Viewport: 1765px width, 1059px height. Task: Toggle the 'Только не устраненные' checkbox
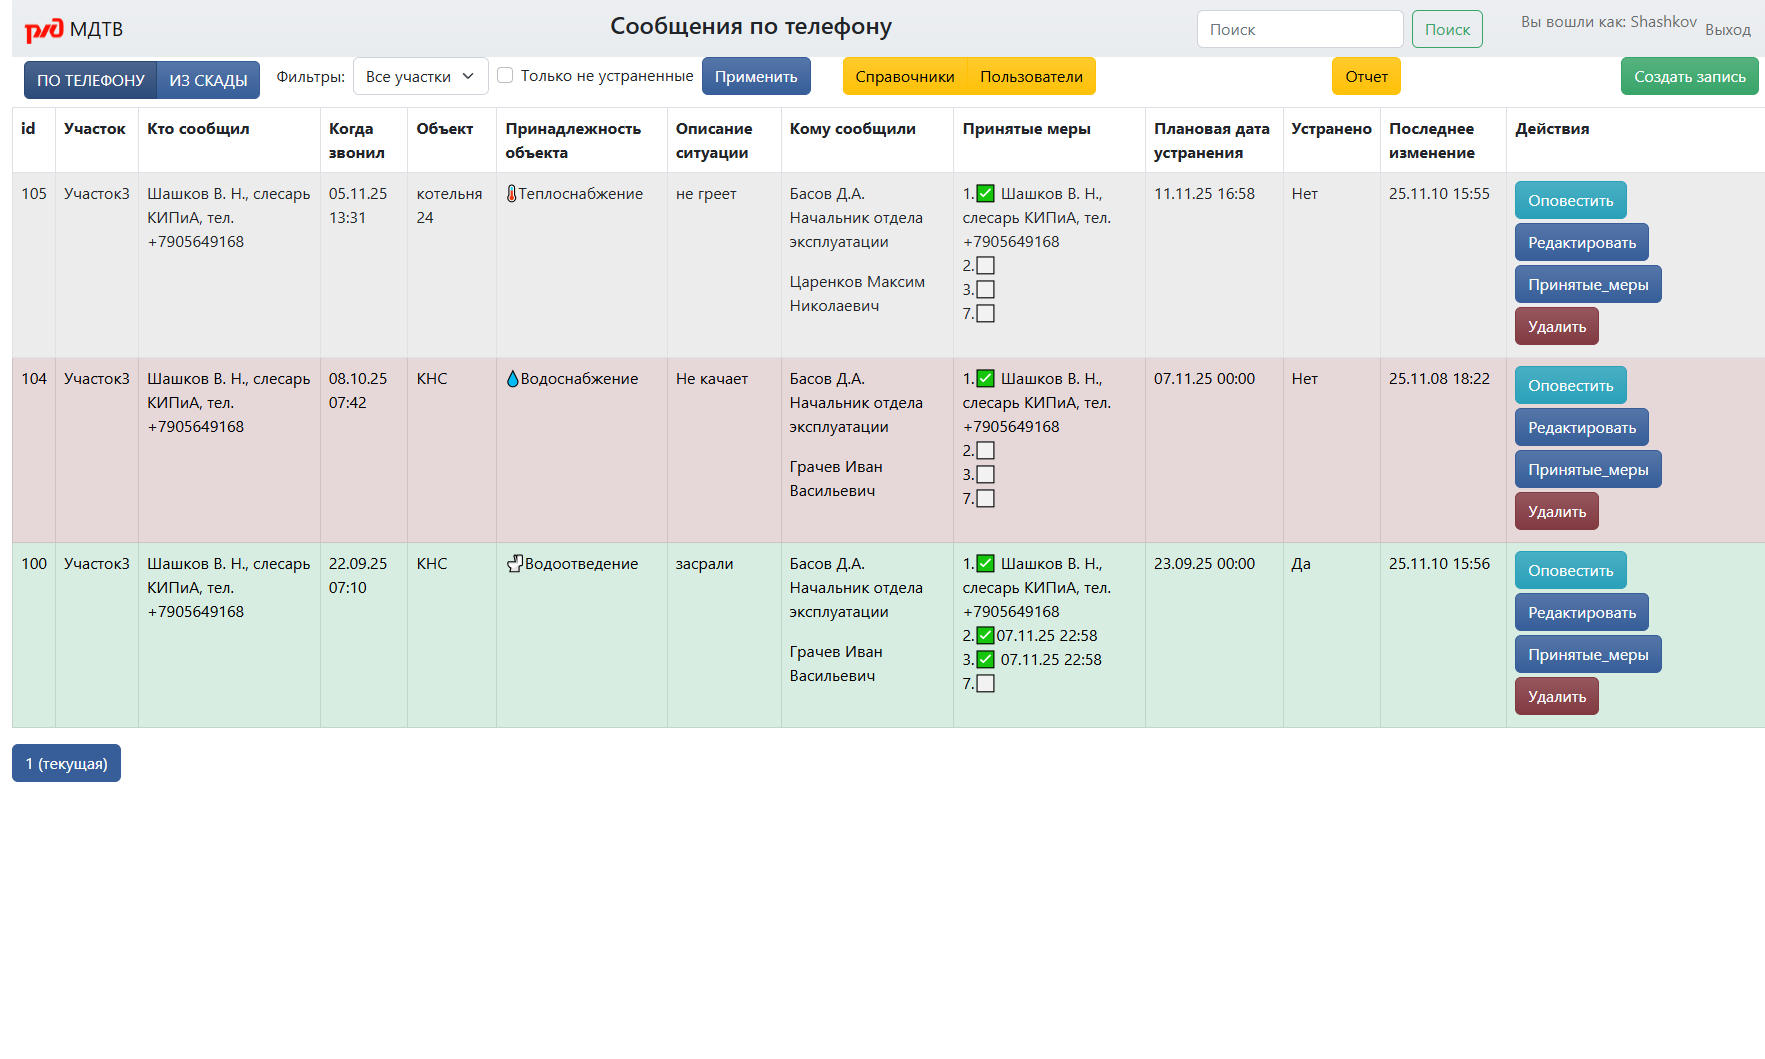(x=505, y=76)
